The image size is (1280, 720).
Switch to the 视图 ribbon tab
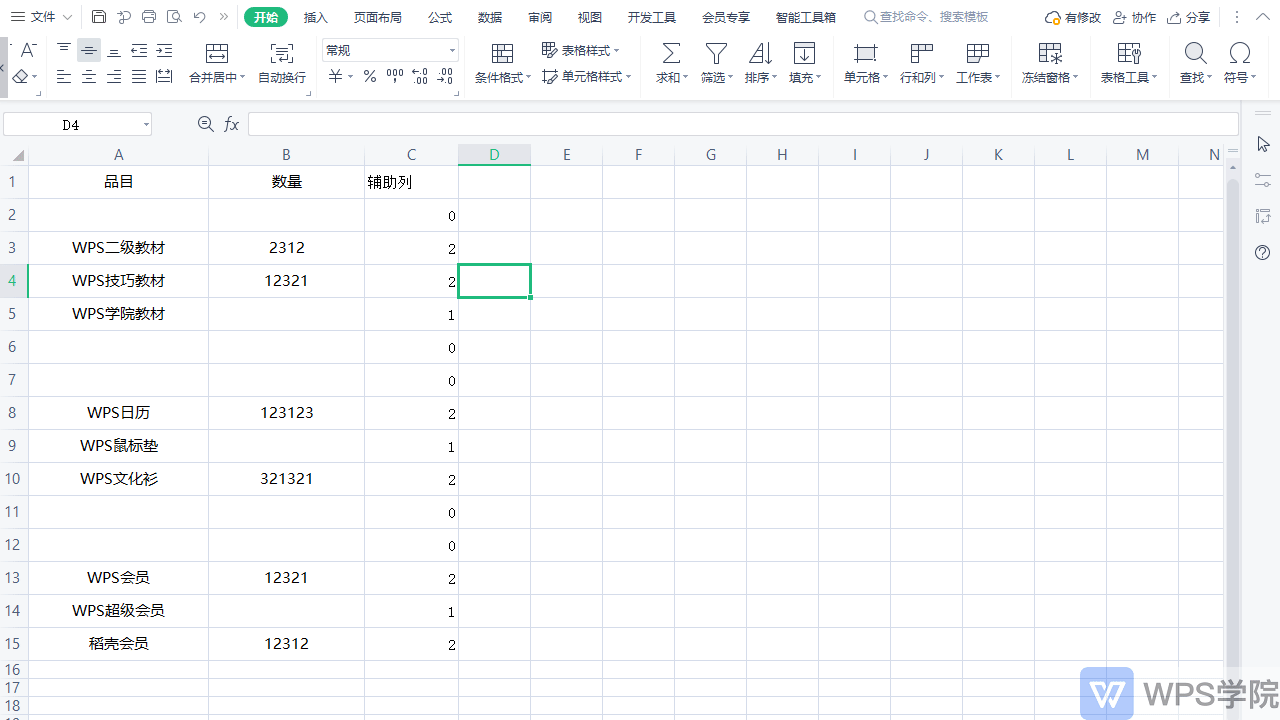tap(590, 17)
